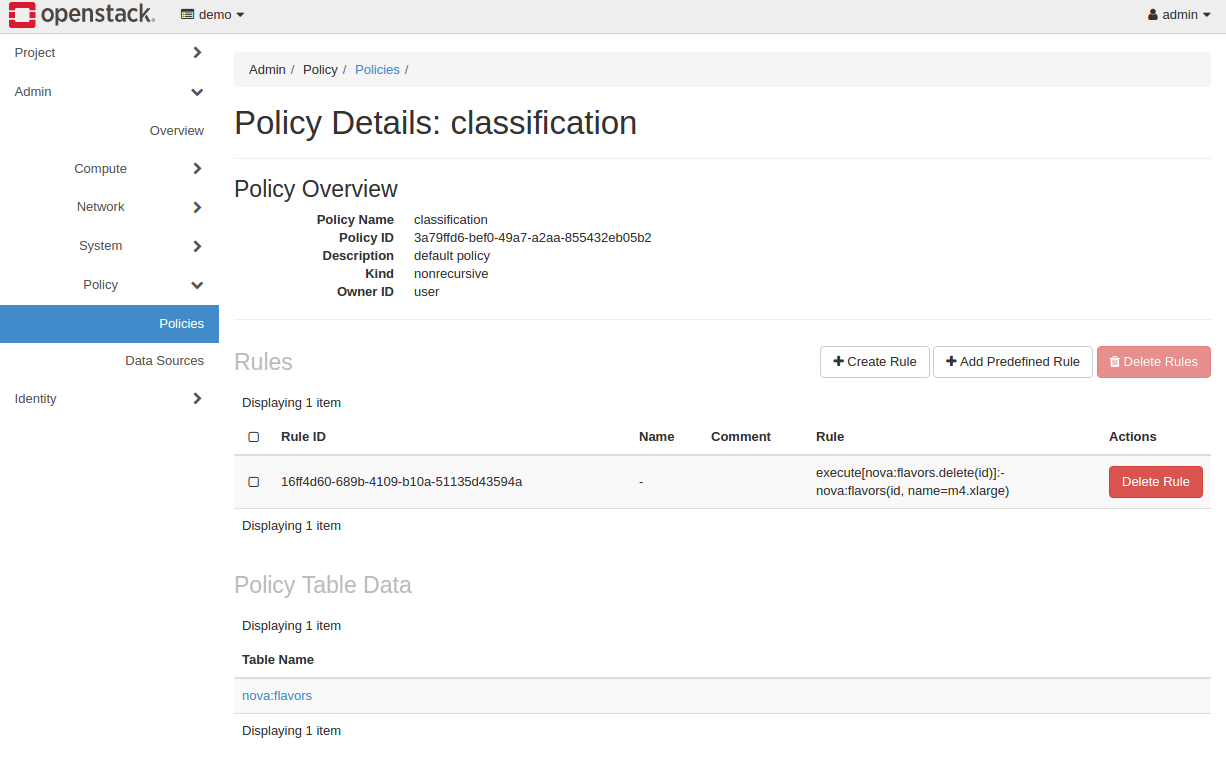
Task: Expand the Identity section chevron
Action: 197,398
